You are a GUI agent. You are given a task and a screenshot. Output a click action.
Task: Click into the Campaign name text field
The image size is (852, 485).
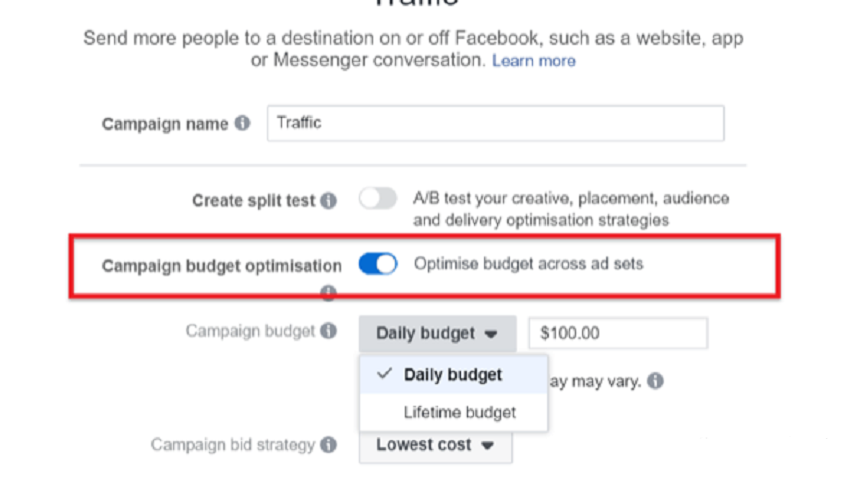(x=495, y=124)
